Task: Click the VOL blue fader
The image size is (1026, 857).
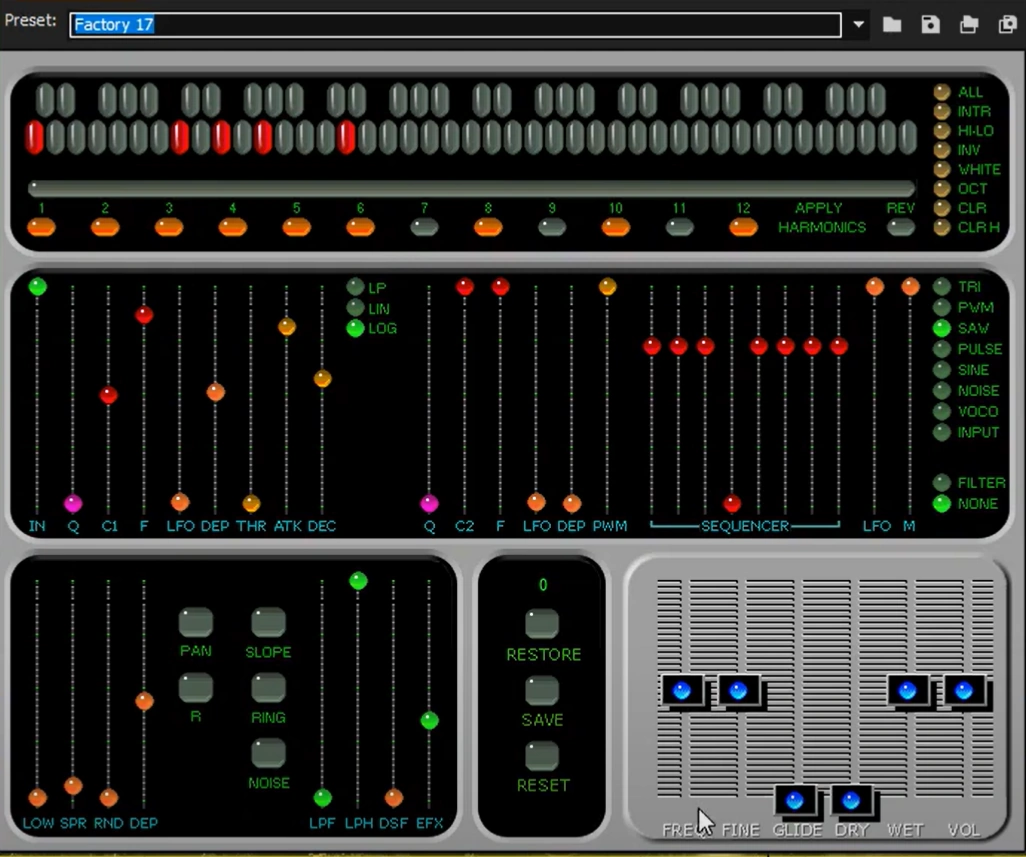Action: click(x=964, y=691)
